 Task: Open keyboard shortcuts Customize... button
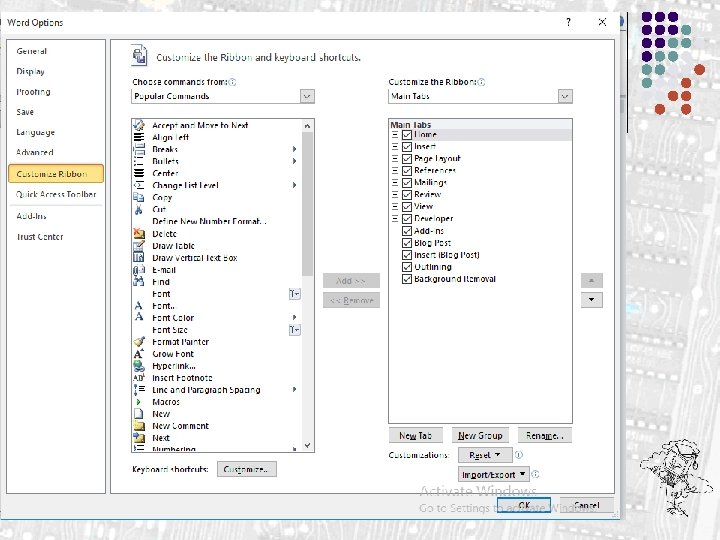pyautogui.click(x=247, y=469)
